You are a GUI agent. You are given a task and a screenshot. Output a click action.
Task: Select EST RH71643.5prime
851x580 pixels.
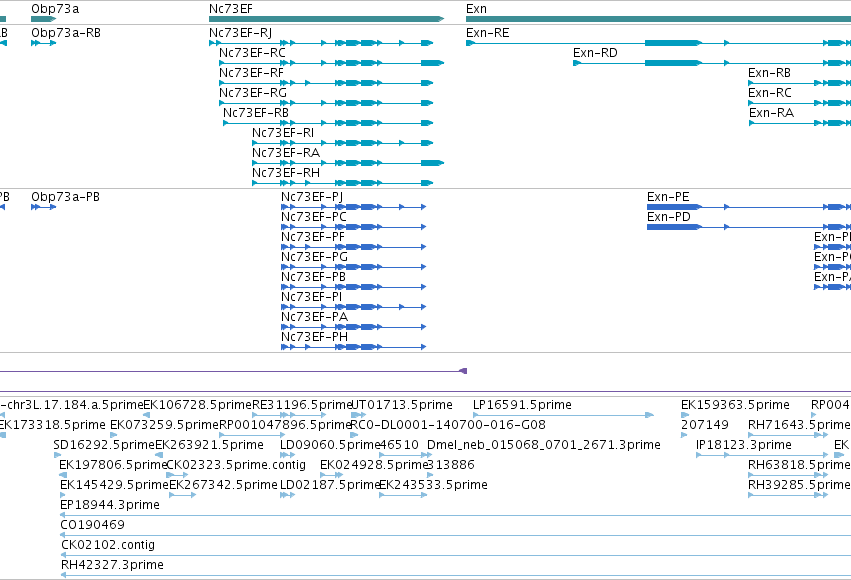(x=799, y=425)
